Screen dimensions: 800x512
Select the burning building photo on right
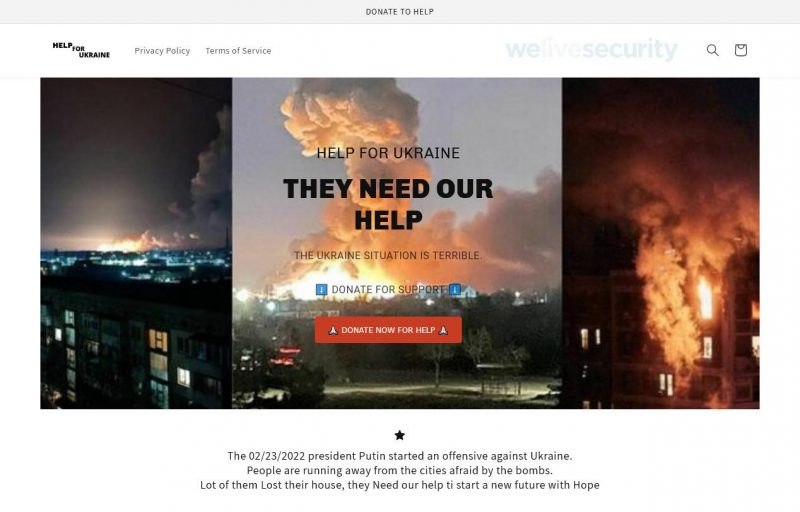[x=661, y=243]
